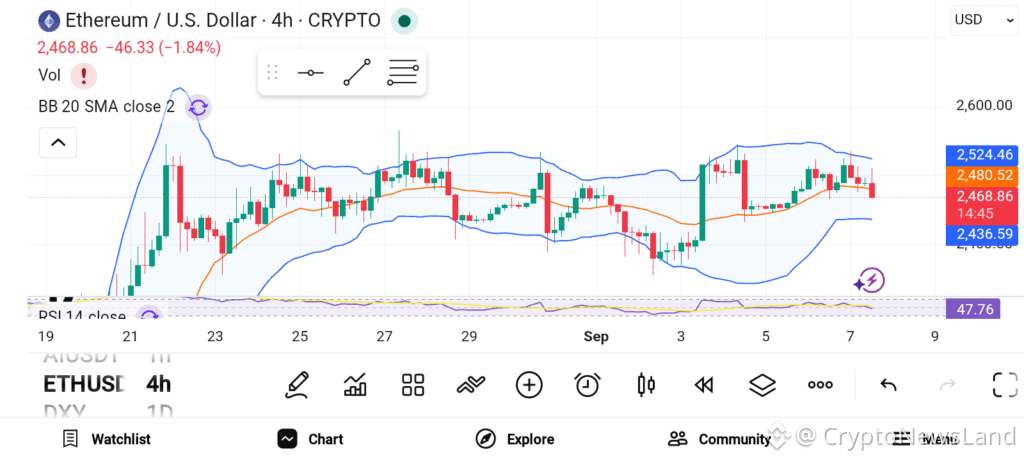Viewport: 1024px width, 461px height.
Task: Enter fullscreen mode with the corner brackets icon
Action: point(1005,385)
